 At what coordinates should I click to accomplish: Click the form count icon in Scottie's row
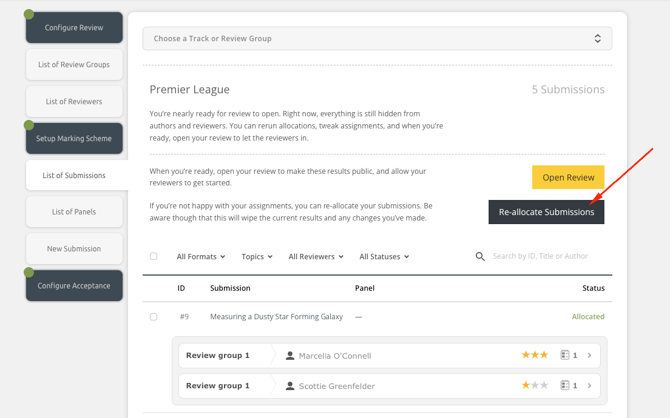[566, 385]
